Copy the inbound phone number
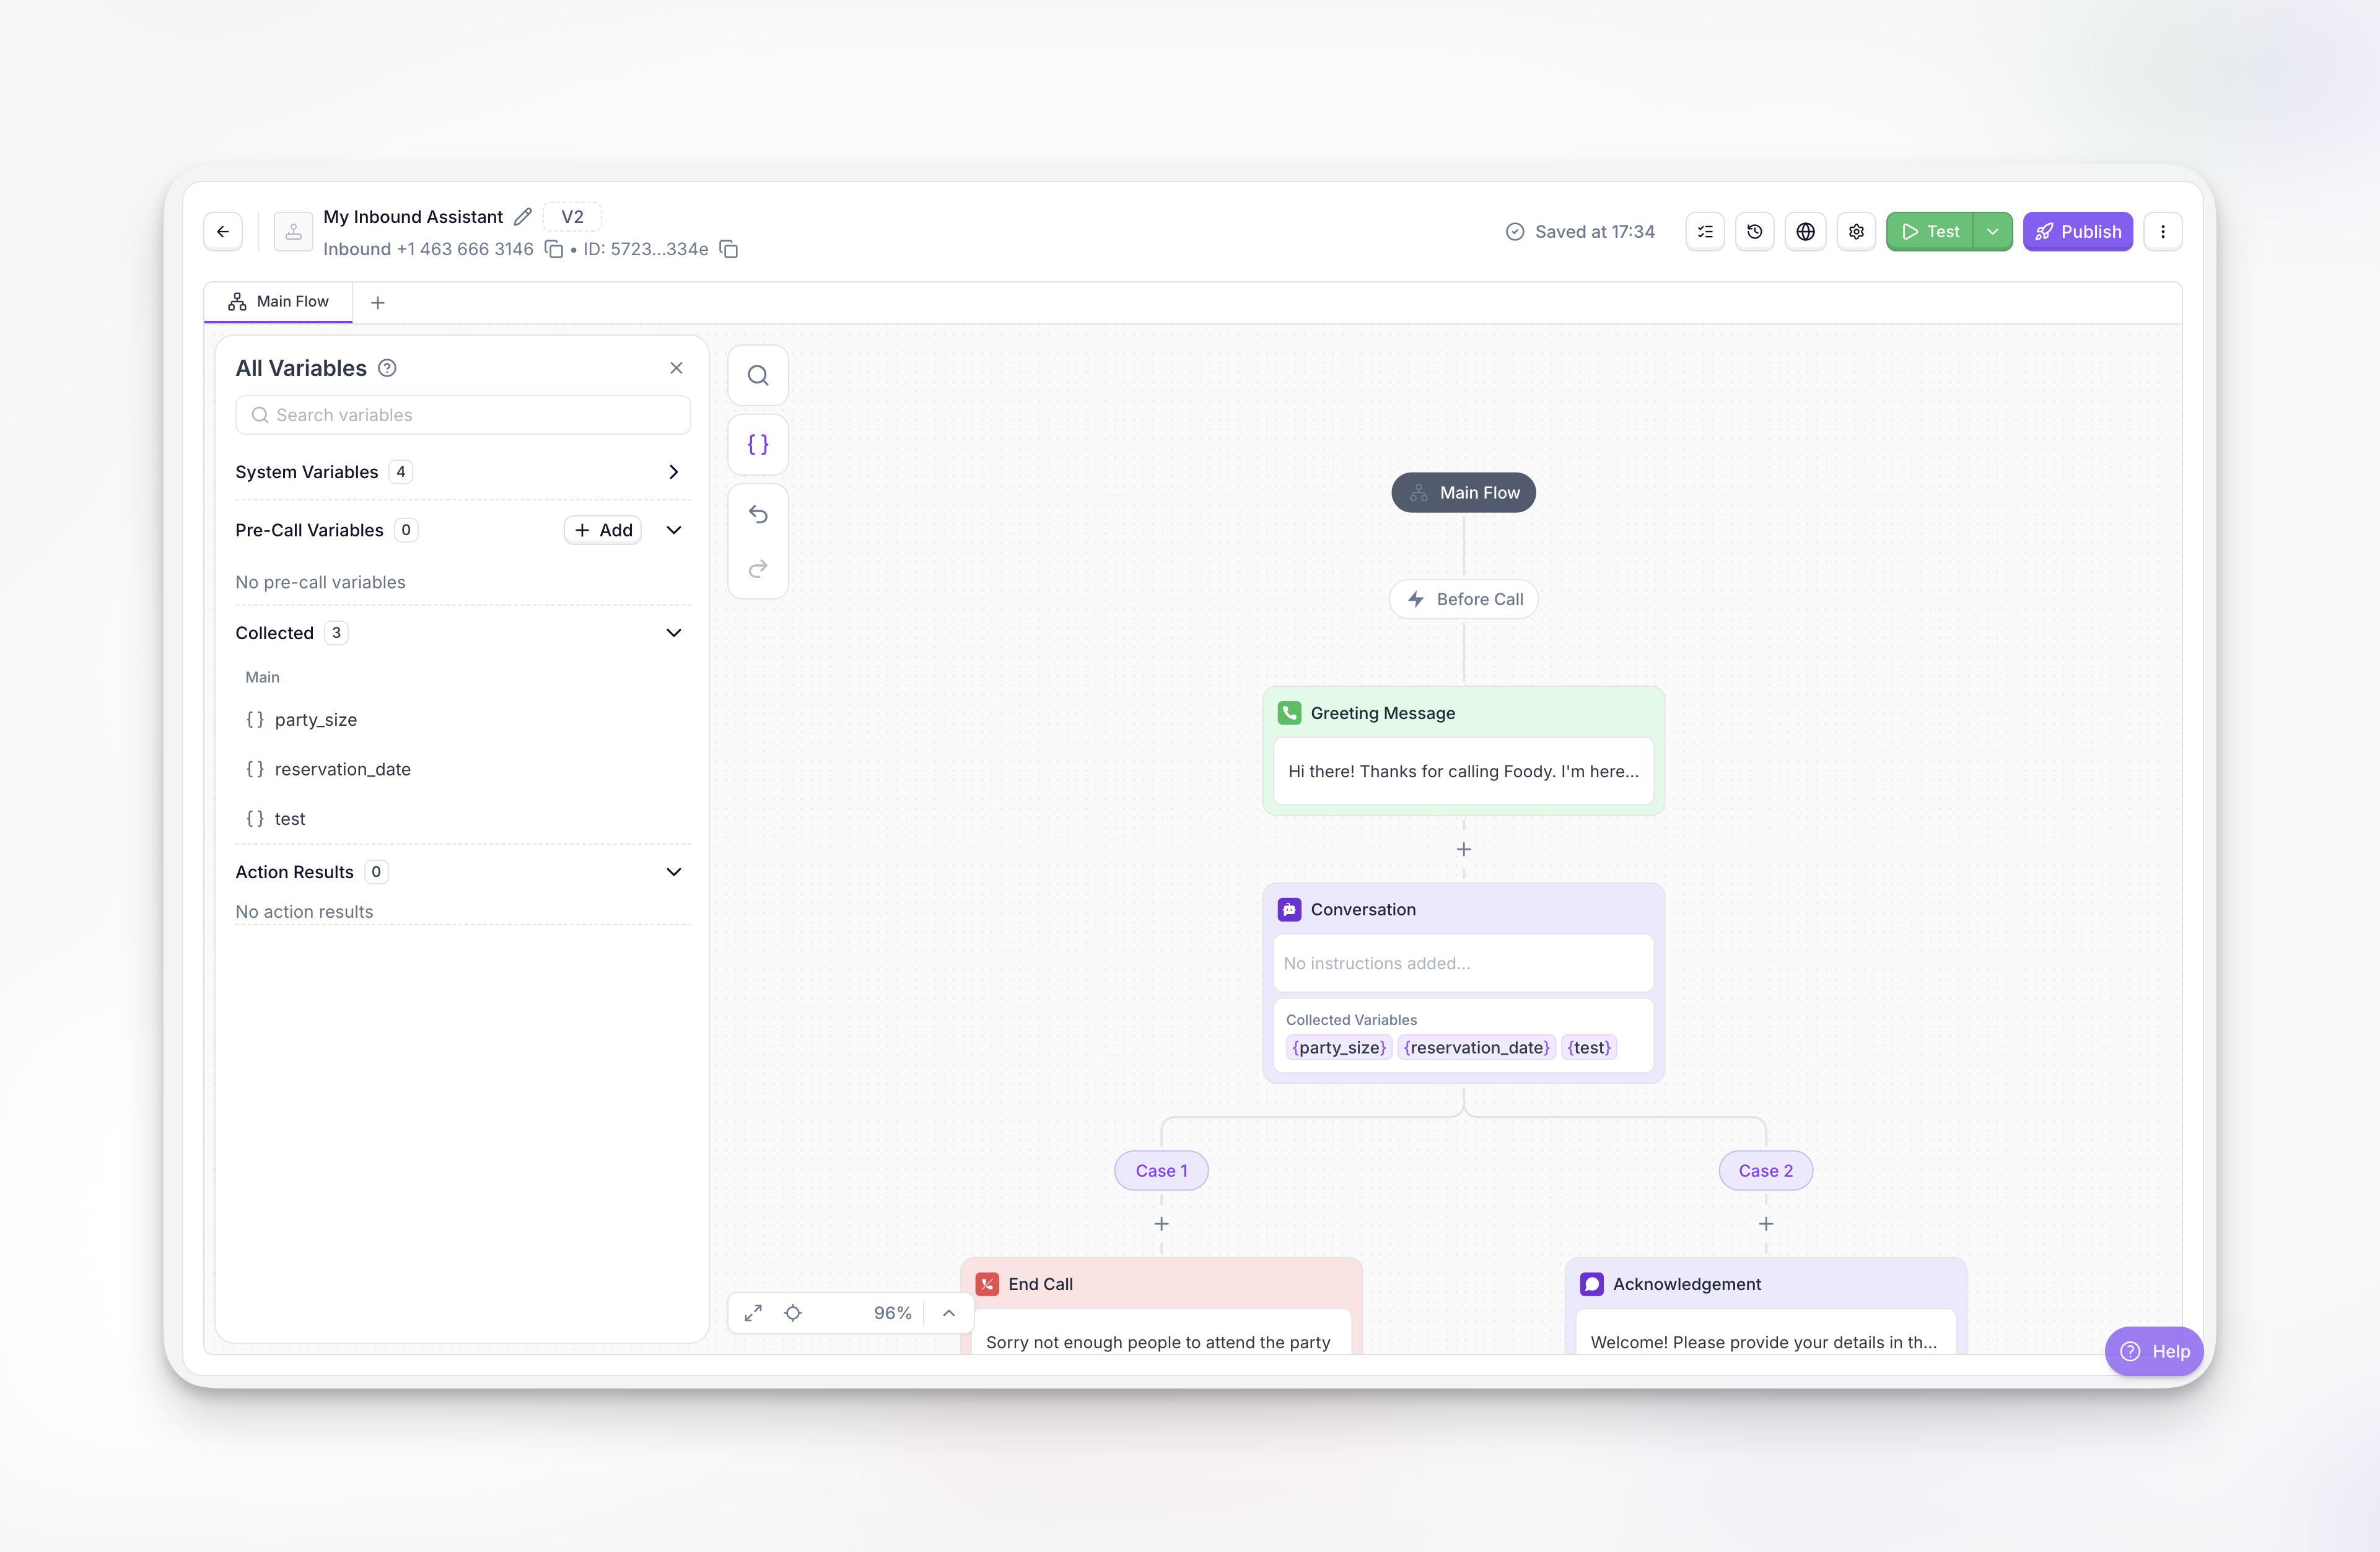Image resolution: width=2380 pixels, height=1552 pixels. click(554, 249)
